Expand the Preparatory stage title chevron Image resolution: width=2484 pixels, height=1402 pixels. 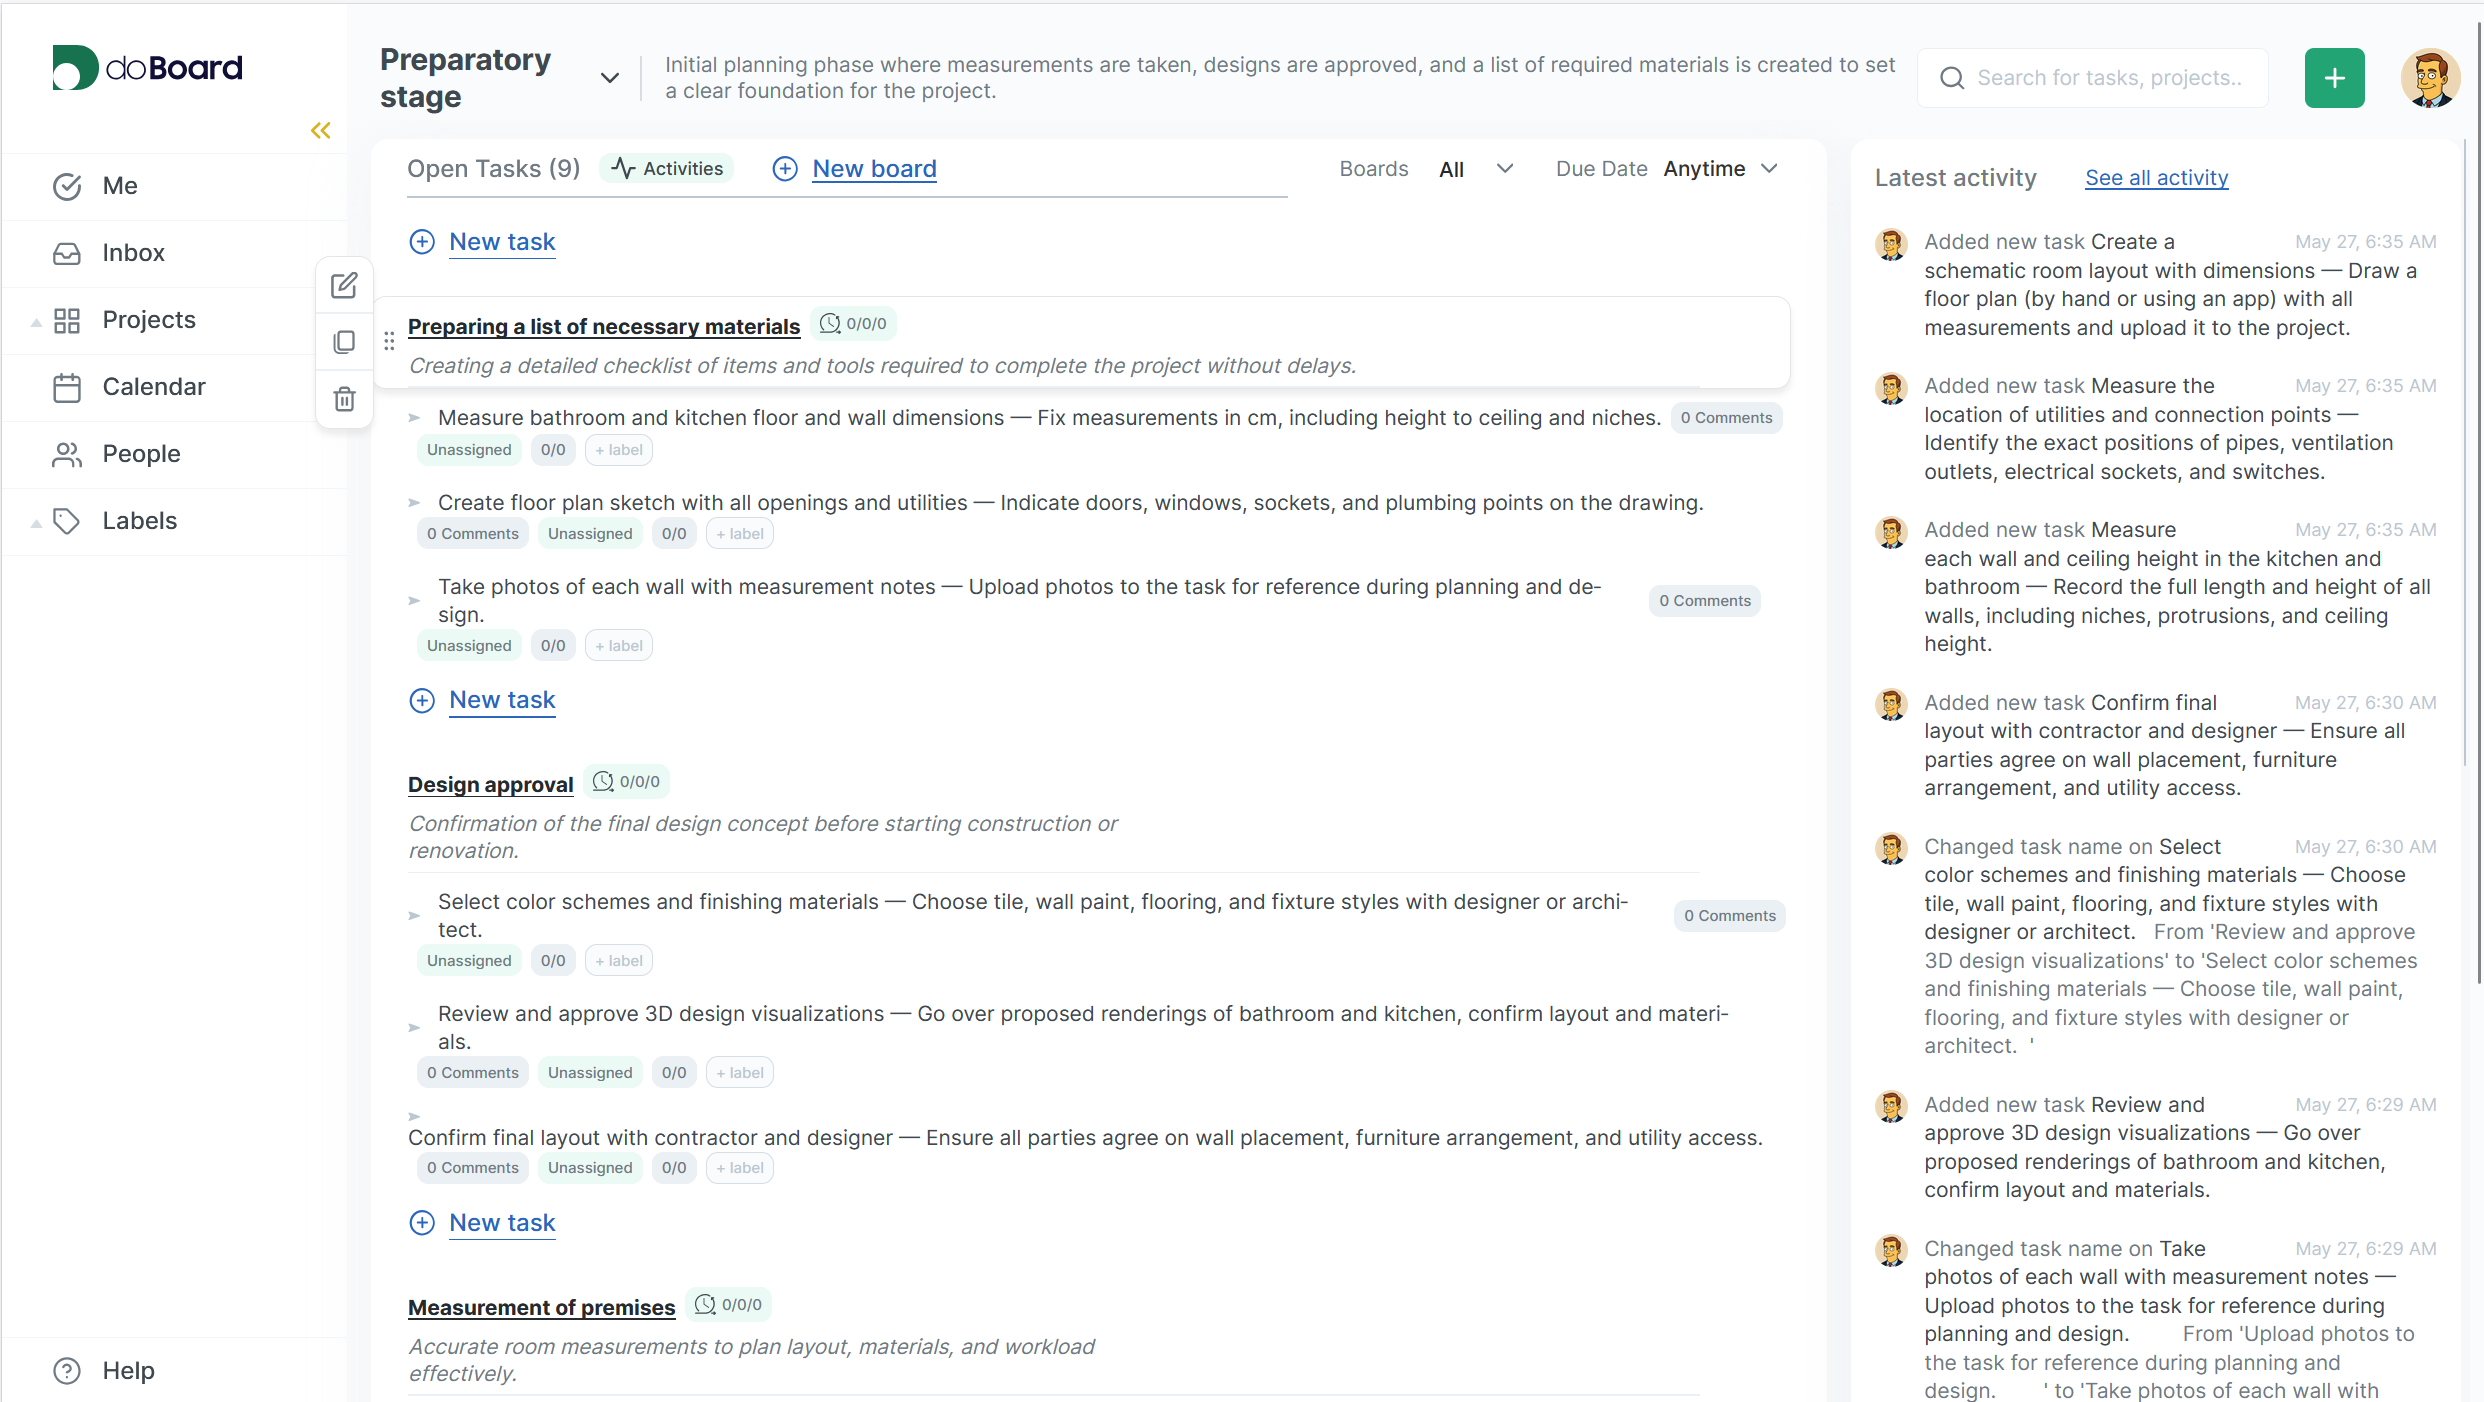(607, 77)
